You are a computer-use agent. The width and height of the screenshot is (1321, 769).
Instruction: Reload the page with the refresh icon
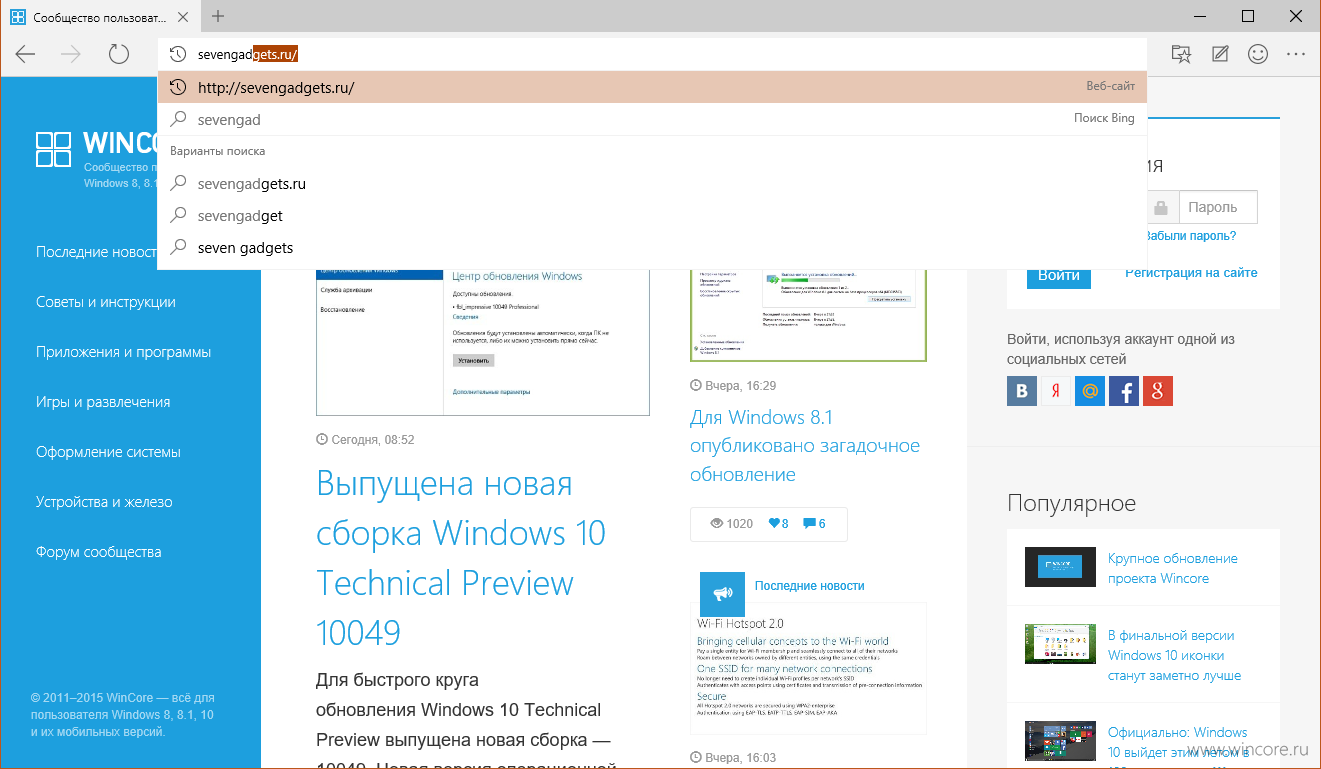click(119, 54)
